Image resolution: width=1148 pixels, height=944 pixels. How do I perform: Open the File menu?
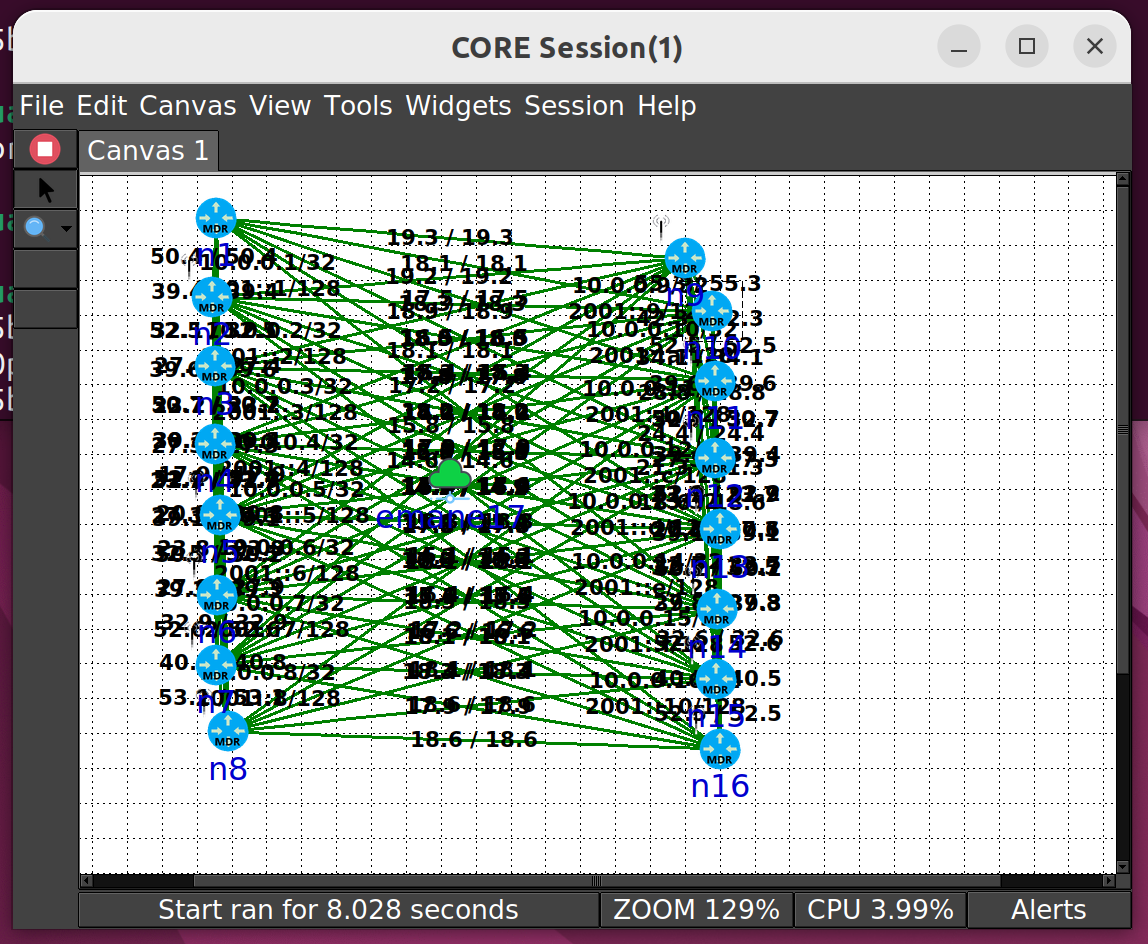tap(41, 105)
